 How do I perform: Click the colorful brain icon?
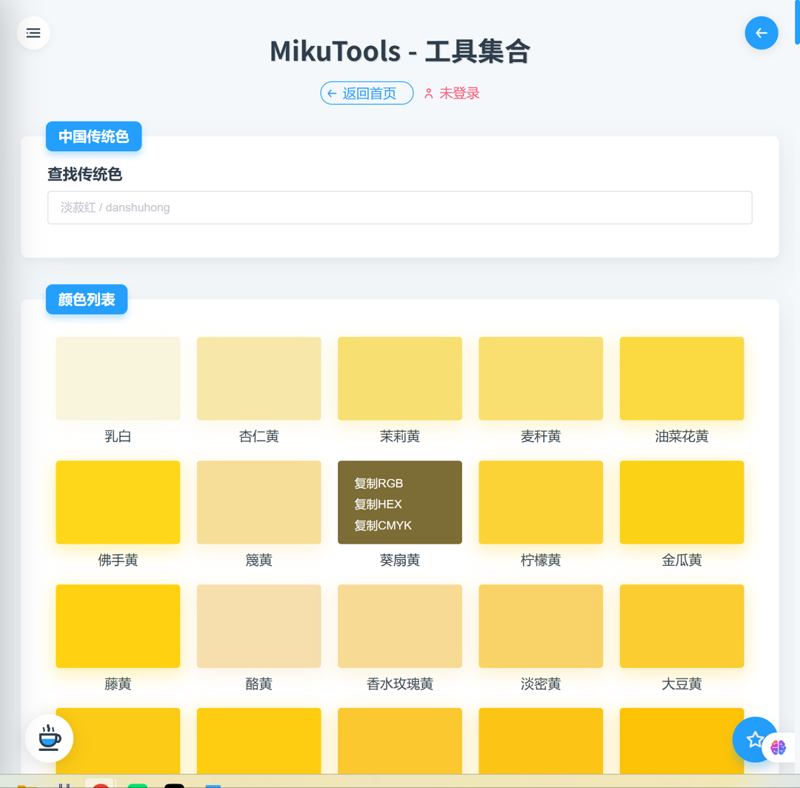tap(779, 748)
